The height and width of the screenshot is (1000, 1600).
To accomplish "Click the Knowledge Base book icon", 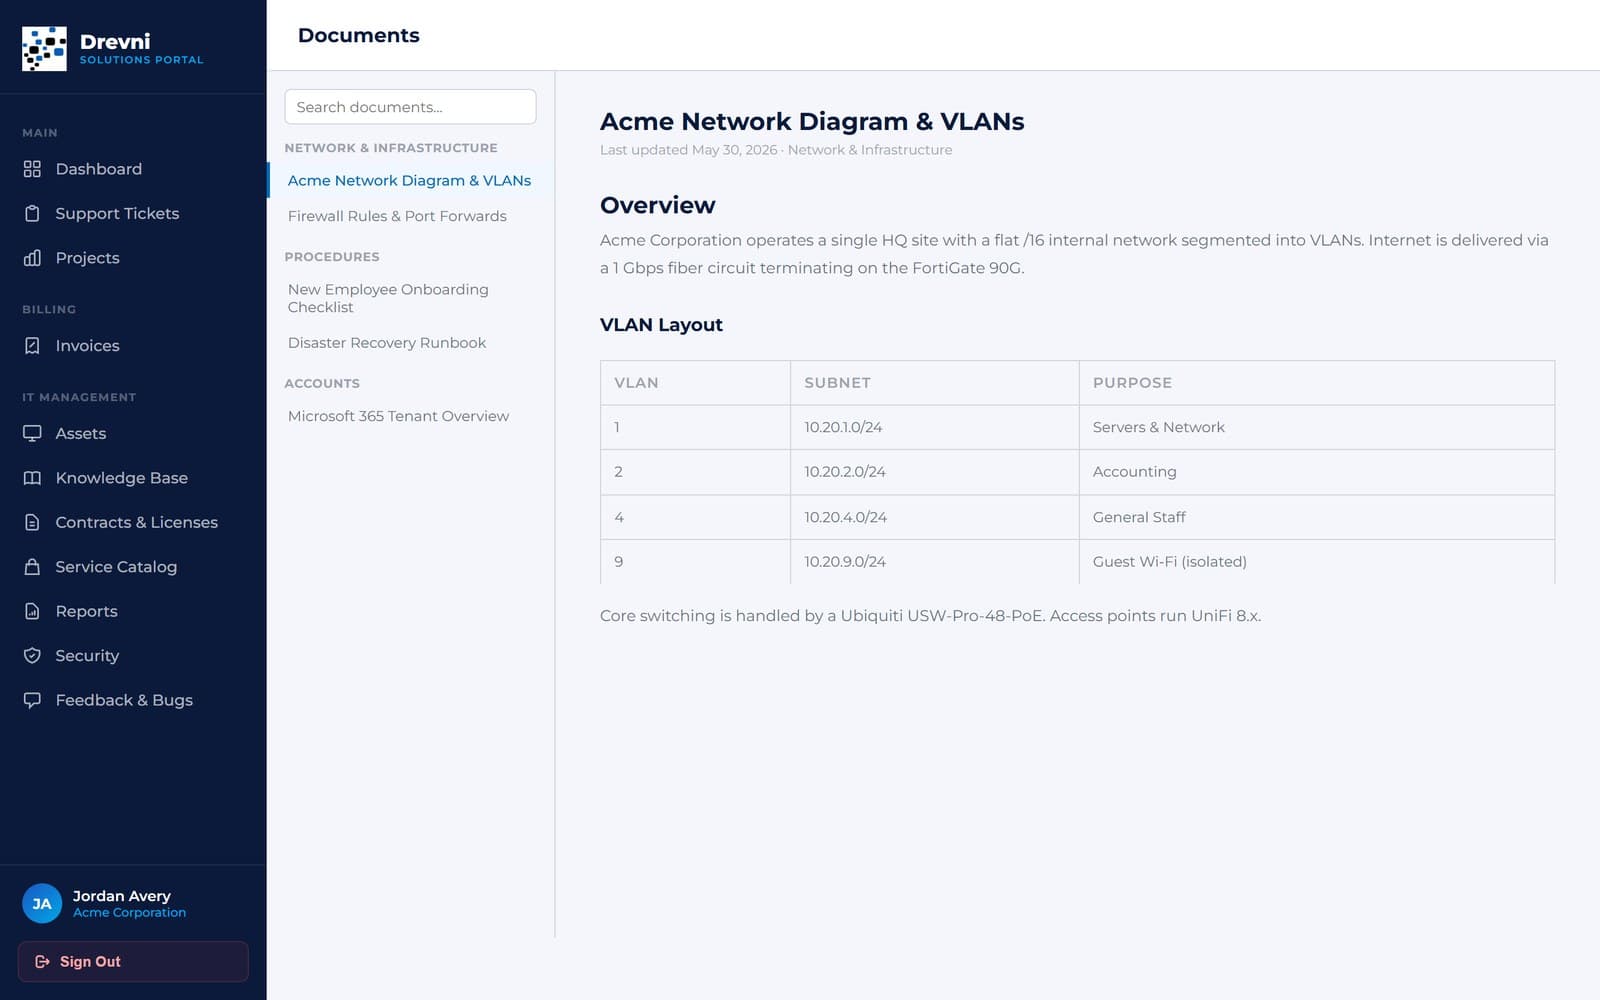I will (x=32, y=478).
